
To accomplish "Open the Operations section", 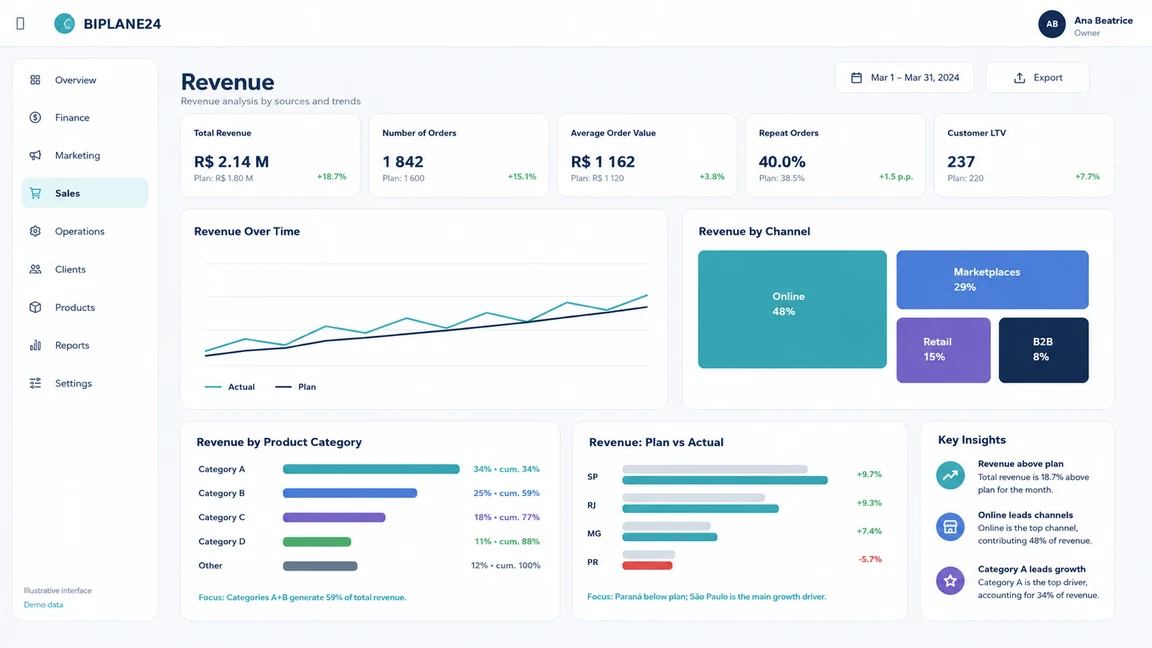I will tap(84, 231).
